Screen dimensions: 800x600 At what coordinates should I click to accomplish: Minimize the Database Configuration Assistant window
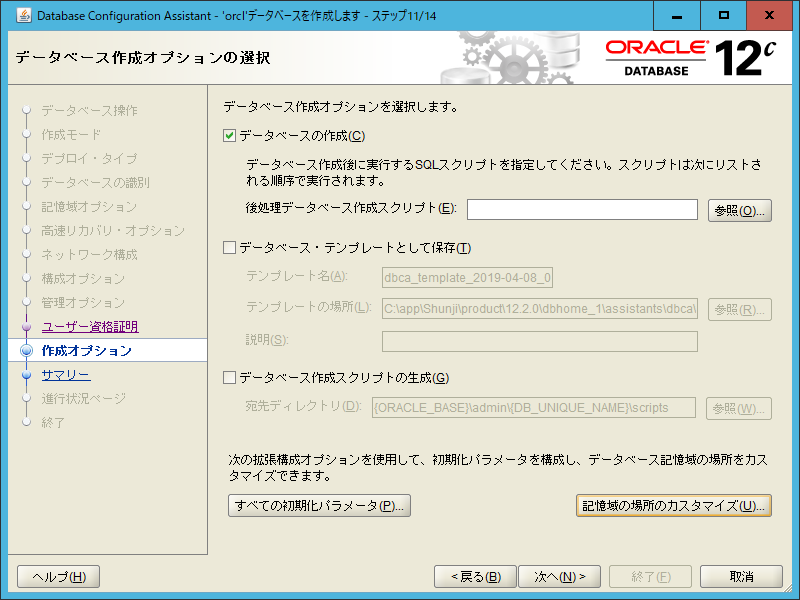[677, 15]
